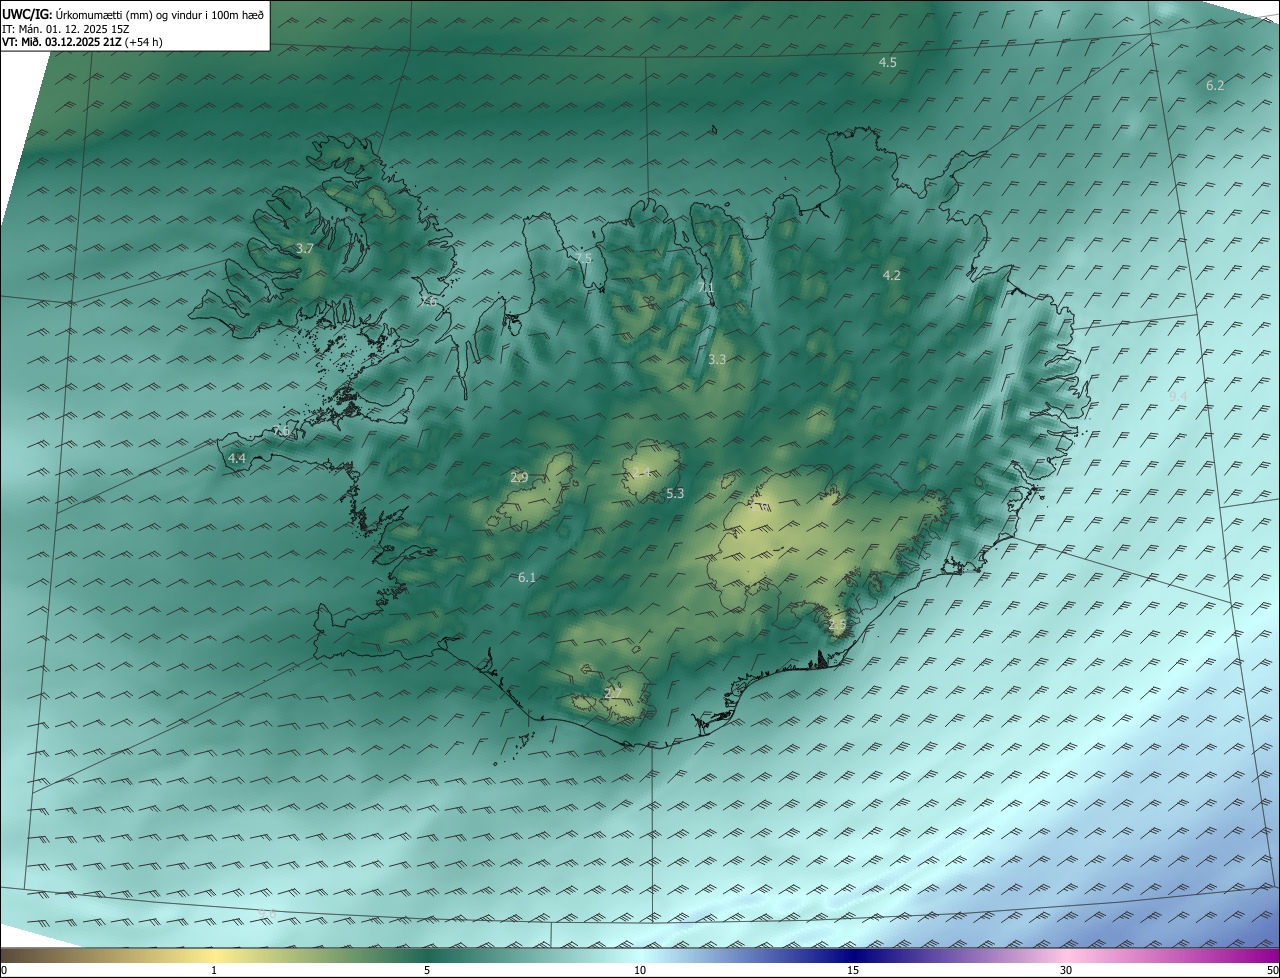Click the map value "2.9"
Image resolution: width=1280 pixels, height=978 pixels.
(x=519, y=477)
